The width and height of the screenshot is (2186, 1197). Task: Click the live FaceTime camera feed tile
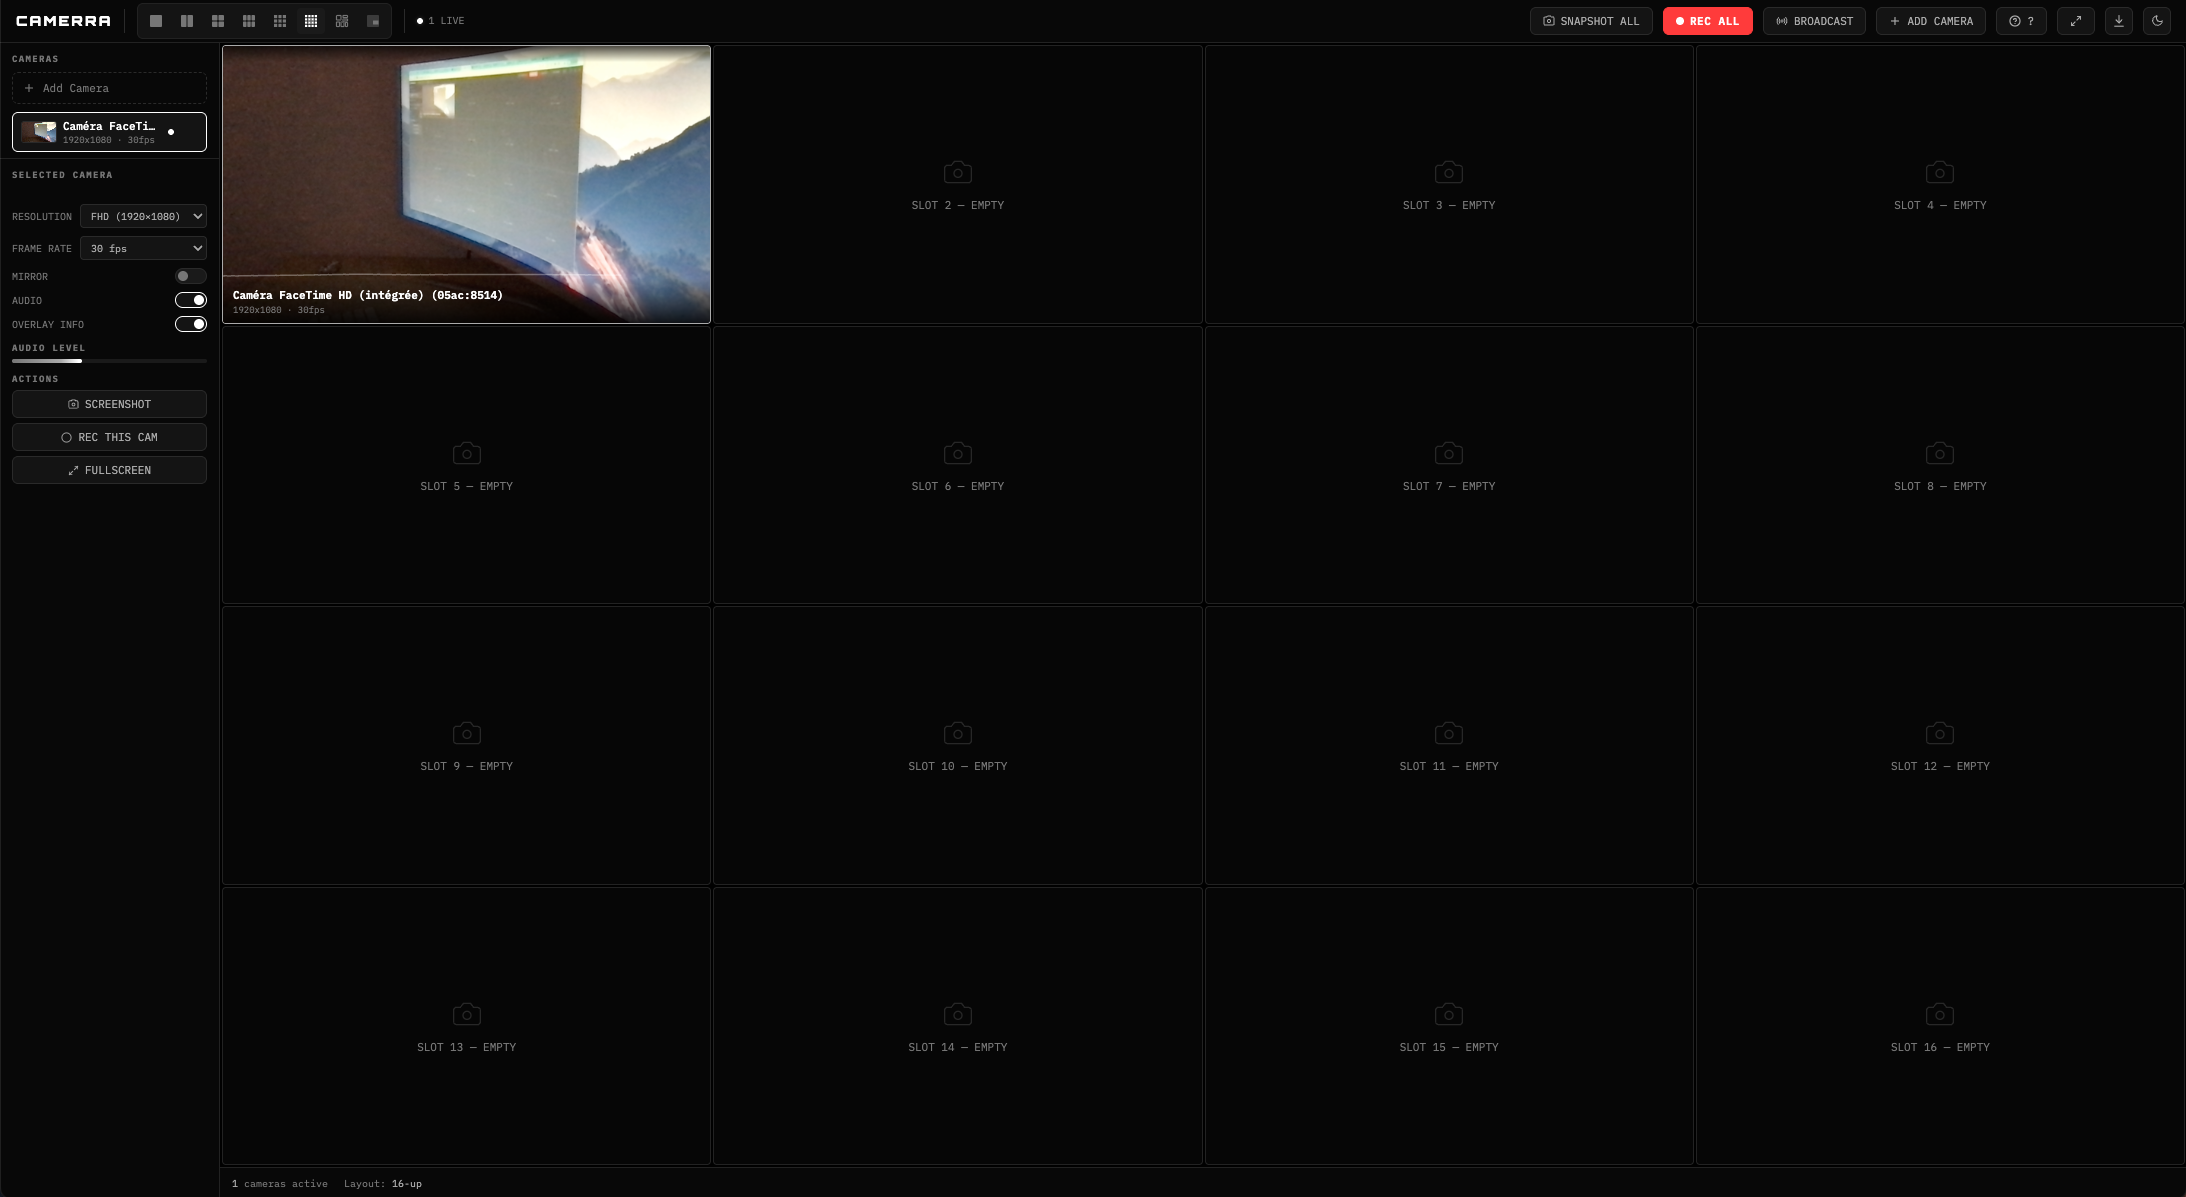click(x=466, y=184)
